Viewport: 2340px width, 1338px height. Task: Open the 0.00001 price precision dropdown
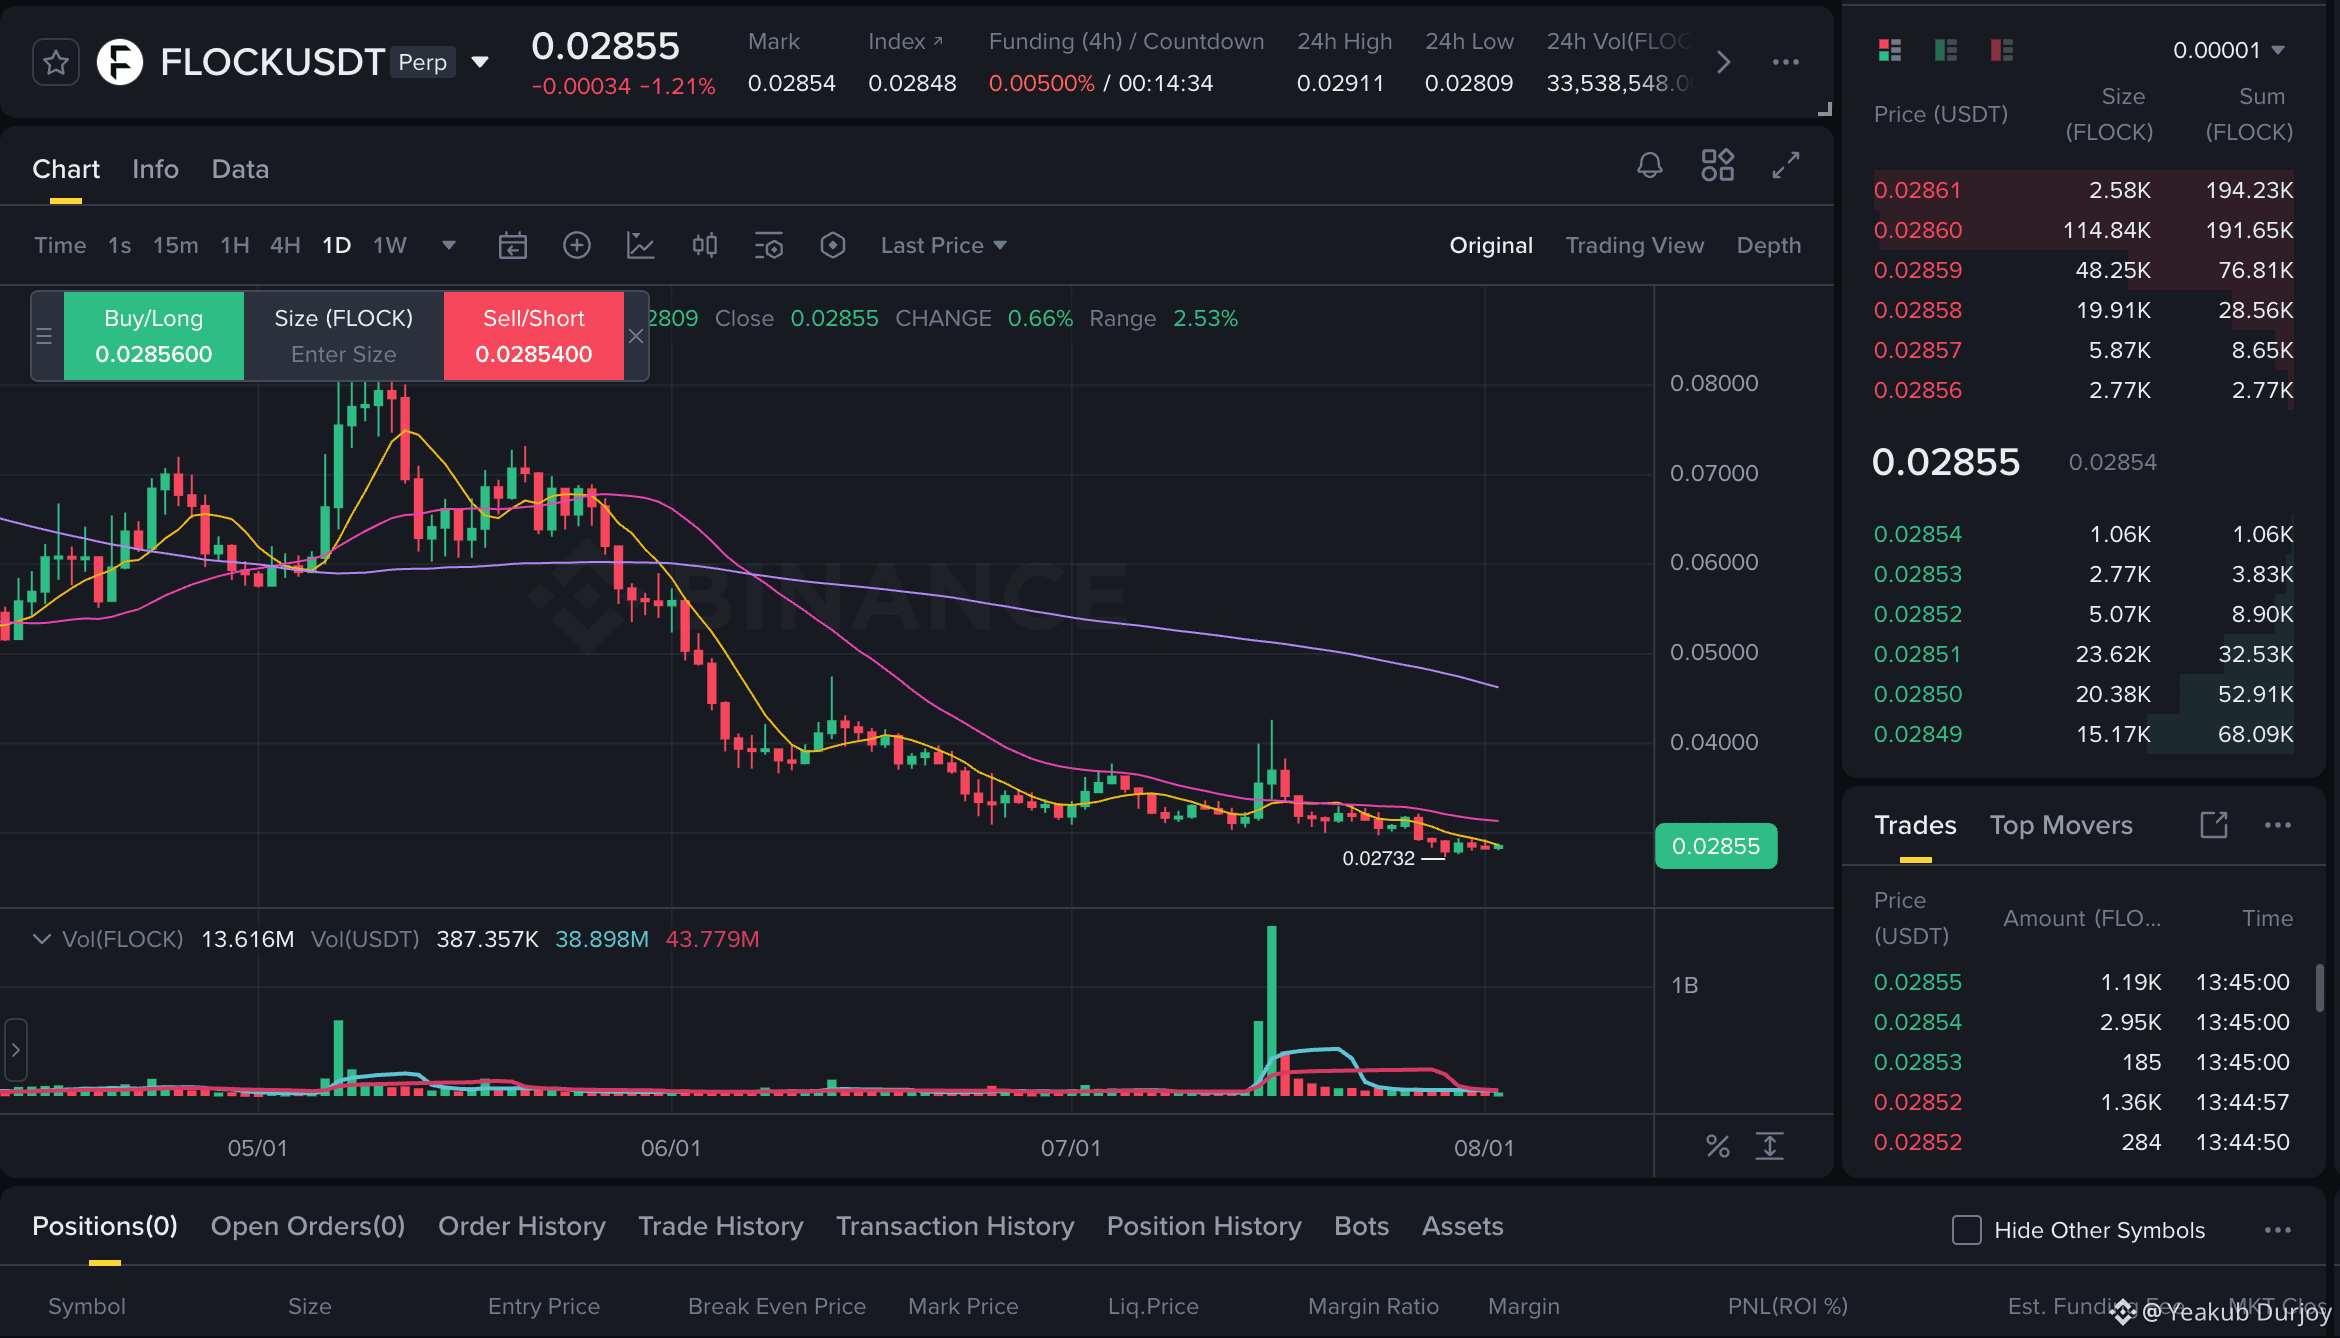tap(2228, 50)
